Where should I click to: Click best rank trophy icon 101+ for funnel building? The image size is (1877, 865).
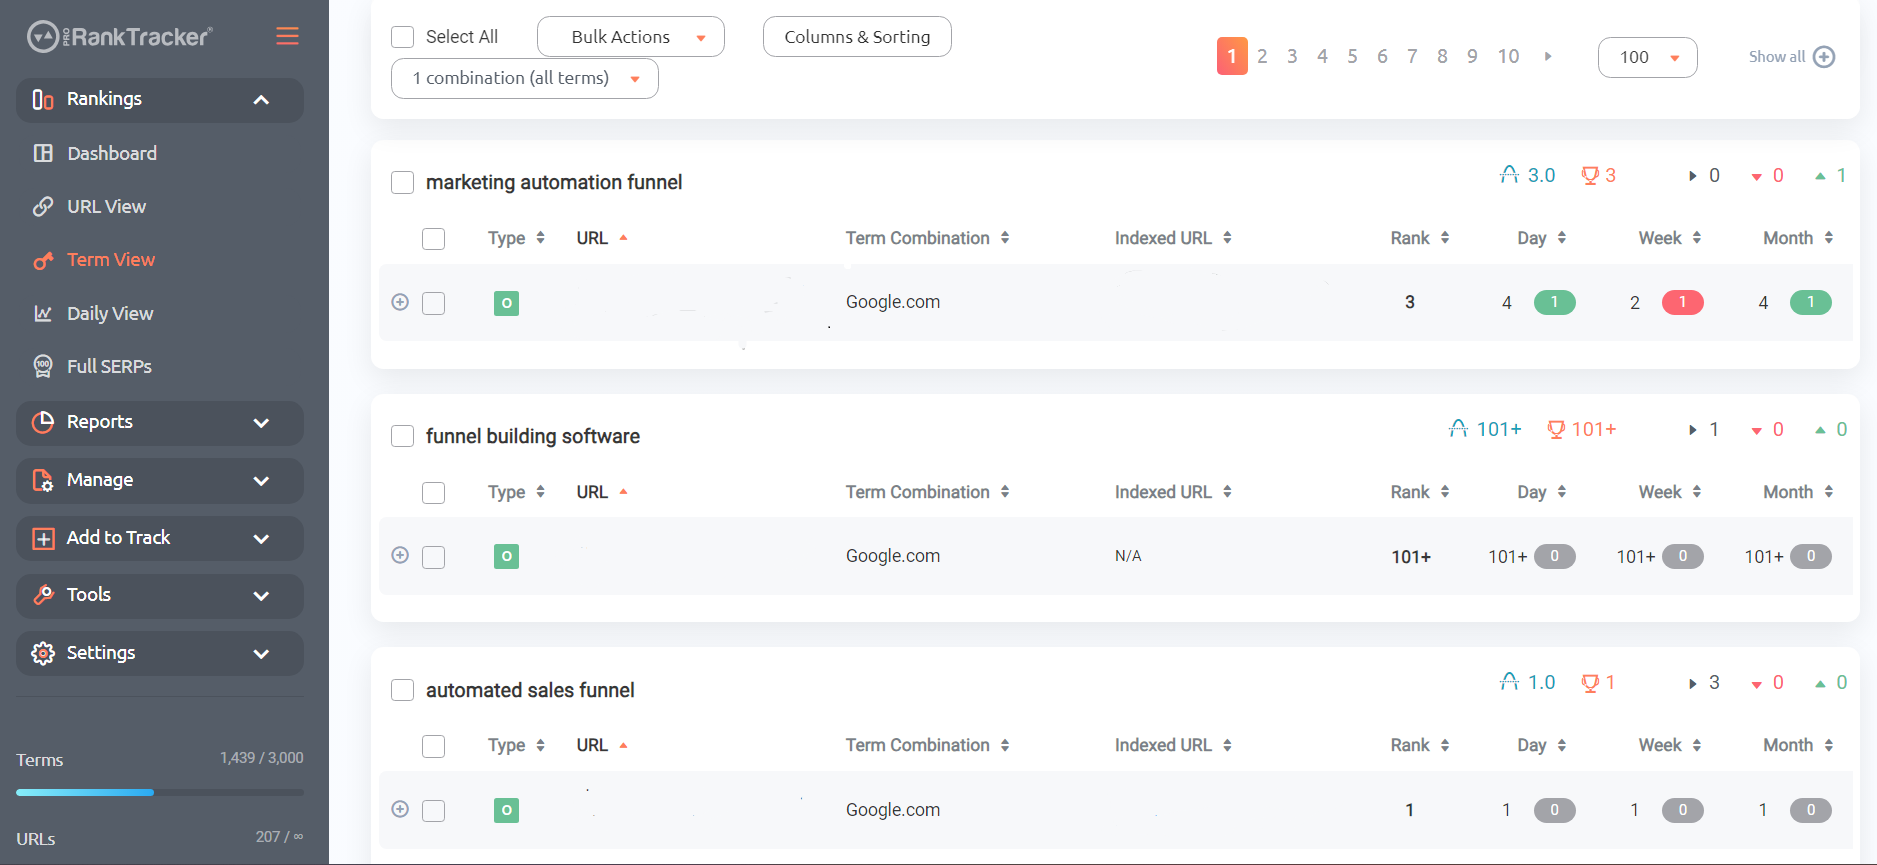[x=1556, y=429]
